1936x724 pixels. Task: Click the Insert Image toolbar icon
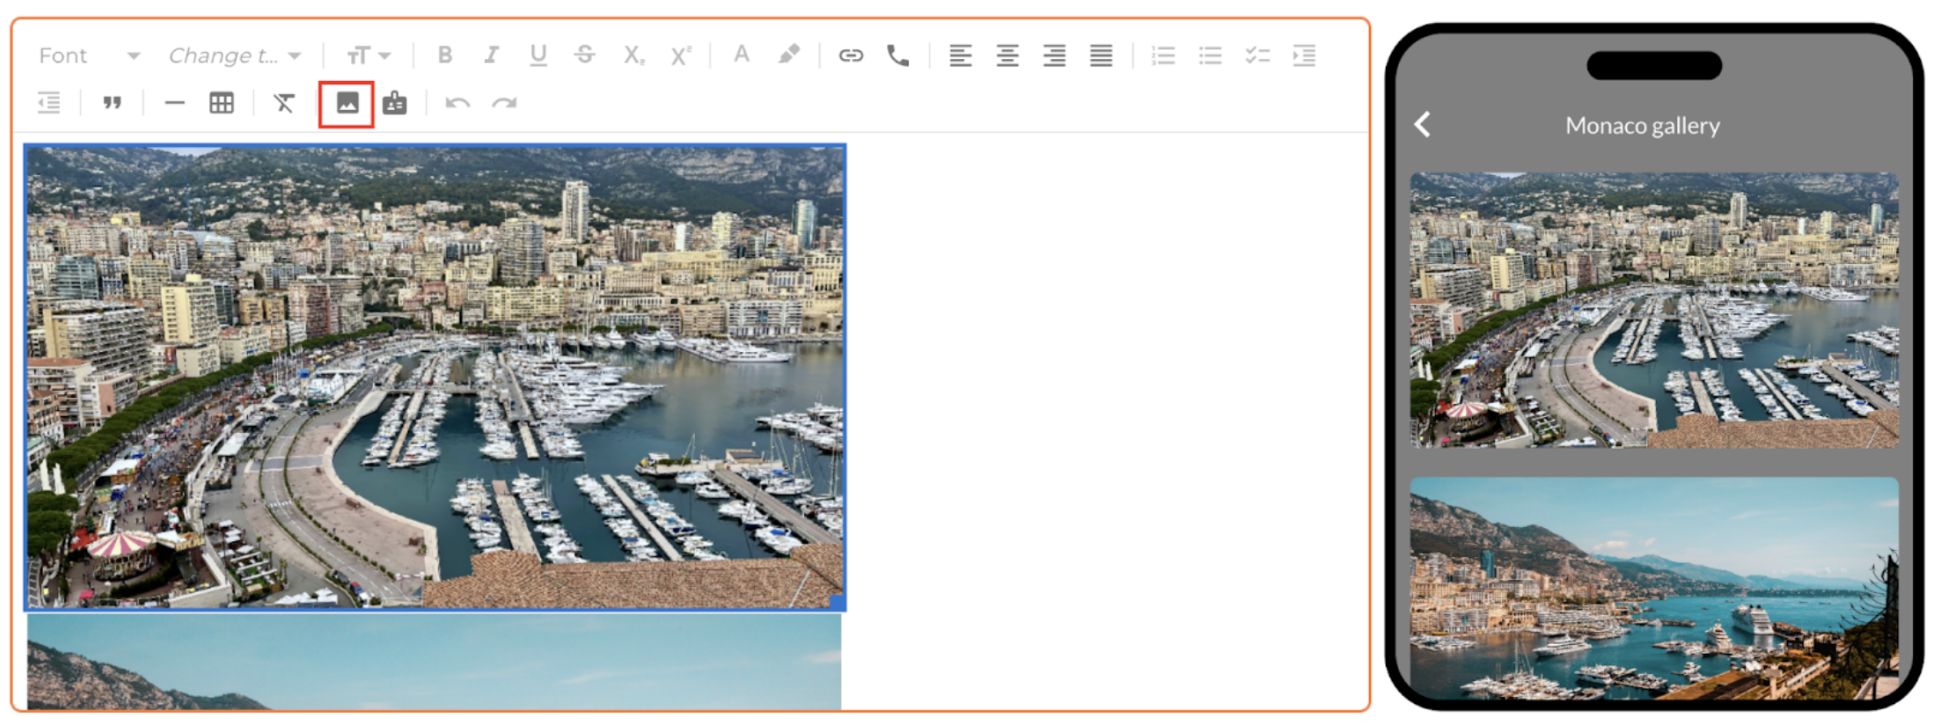tap(347, 104)
